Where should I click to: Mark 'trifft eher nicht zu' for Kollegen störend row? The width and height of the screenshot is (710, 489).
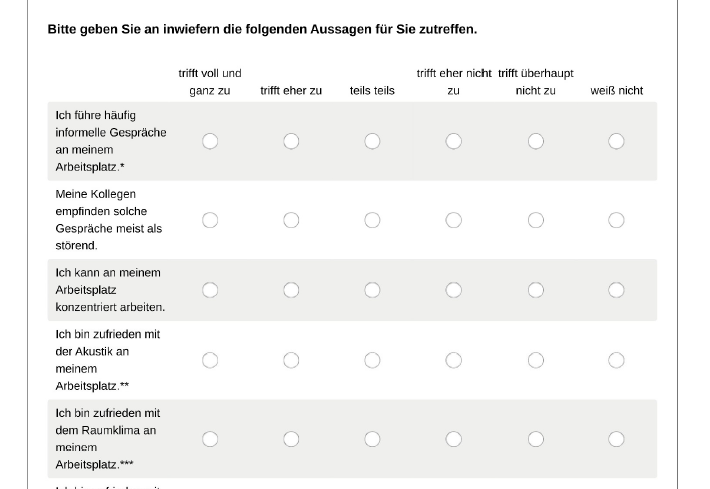click(x=454, y=220)
